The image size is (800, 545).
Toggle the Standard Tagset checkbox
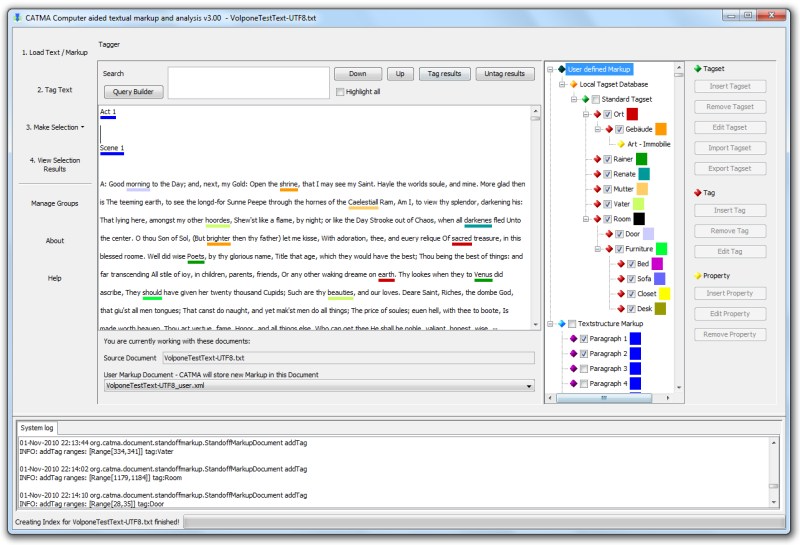coord(595,99)
